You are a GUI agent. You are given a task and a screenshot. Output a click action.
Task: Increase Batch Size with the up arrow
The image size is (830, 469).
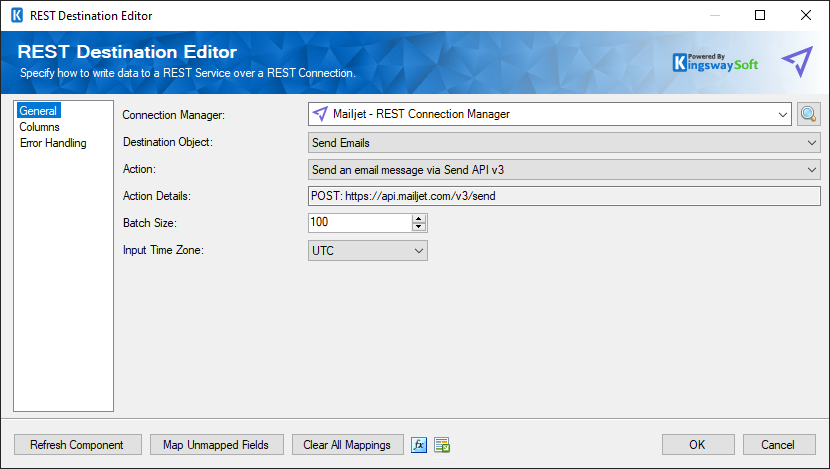[419, 219]
